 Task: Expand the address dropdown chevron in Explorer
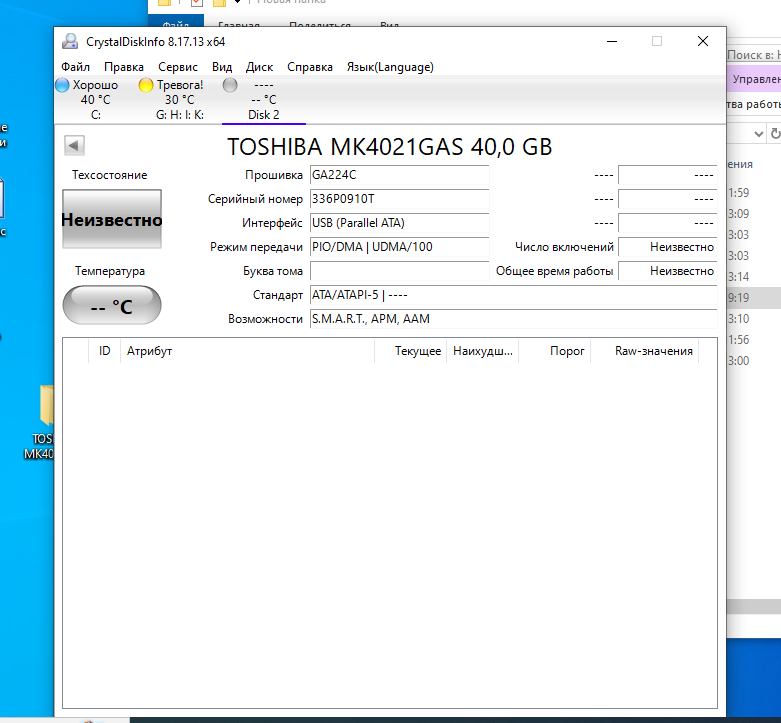coord(758,133)
